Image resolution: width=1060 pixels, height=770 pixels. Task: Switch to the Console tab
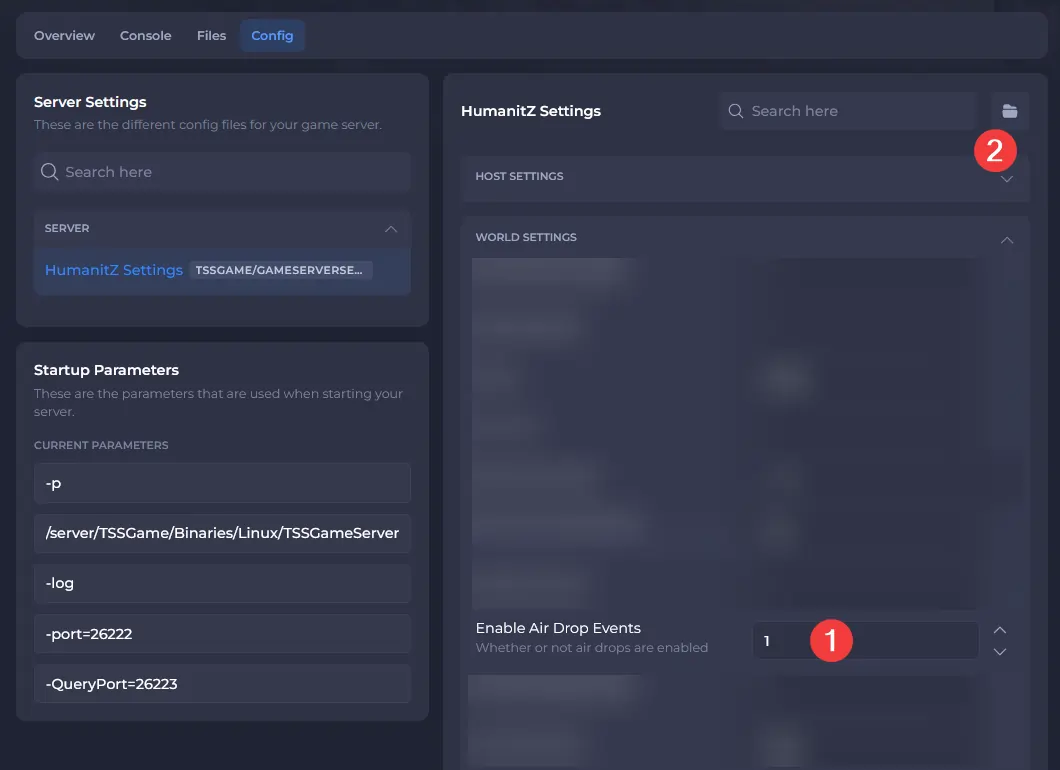point(145,36)
